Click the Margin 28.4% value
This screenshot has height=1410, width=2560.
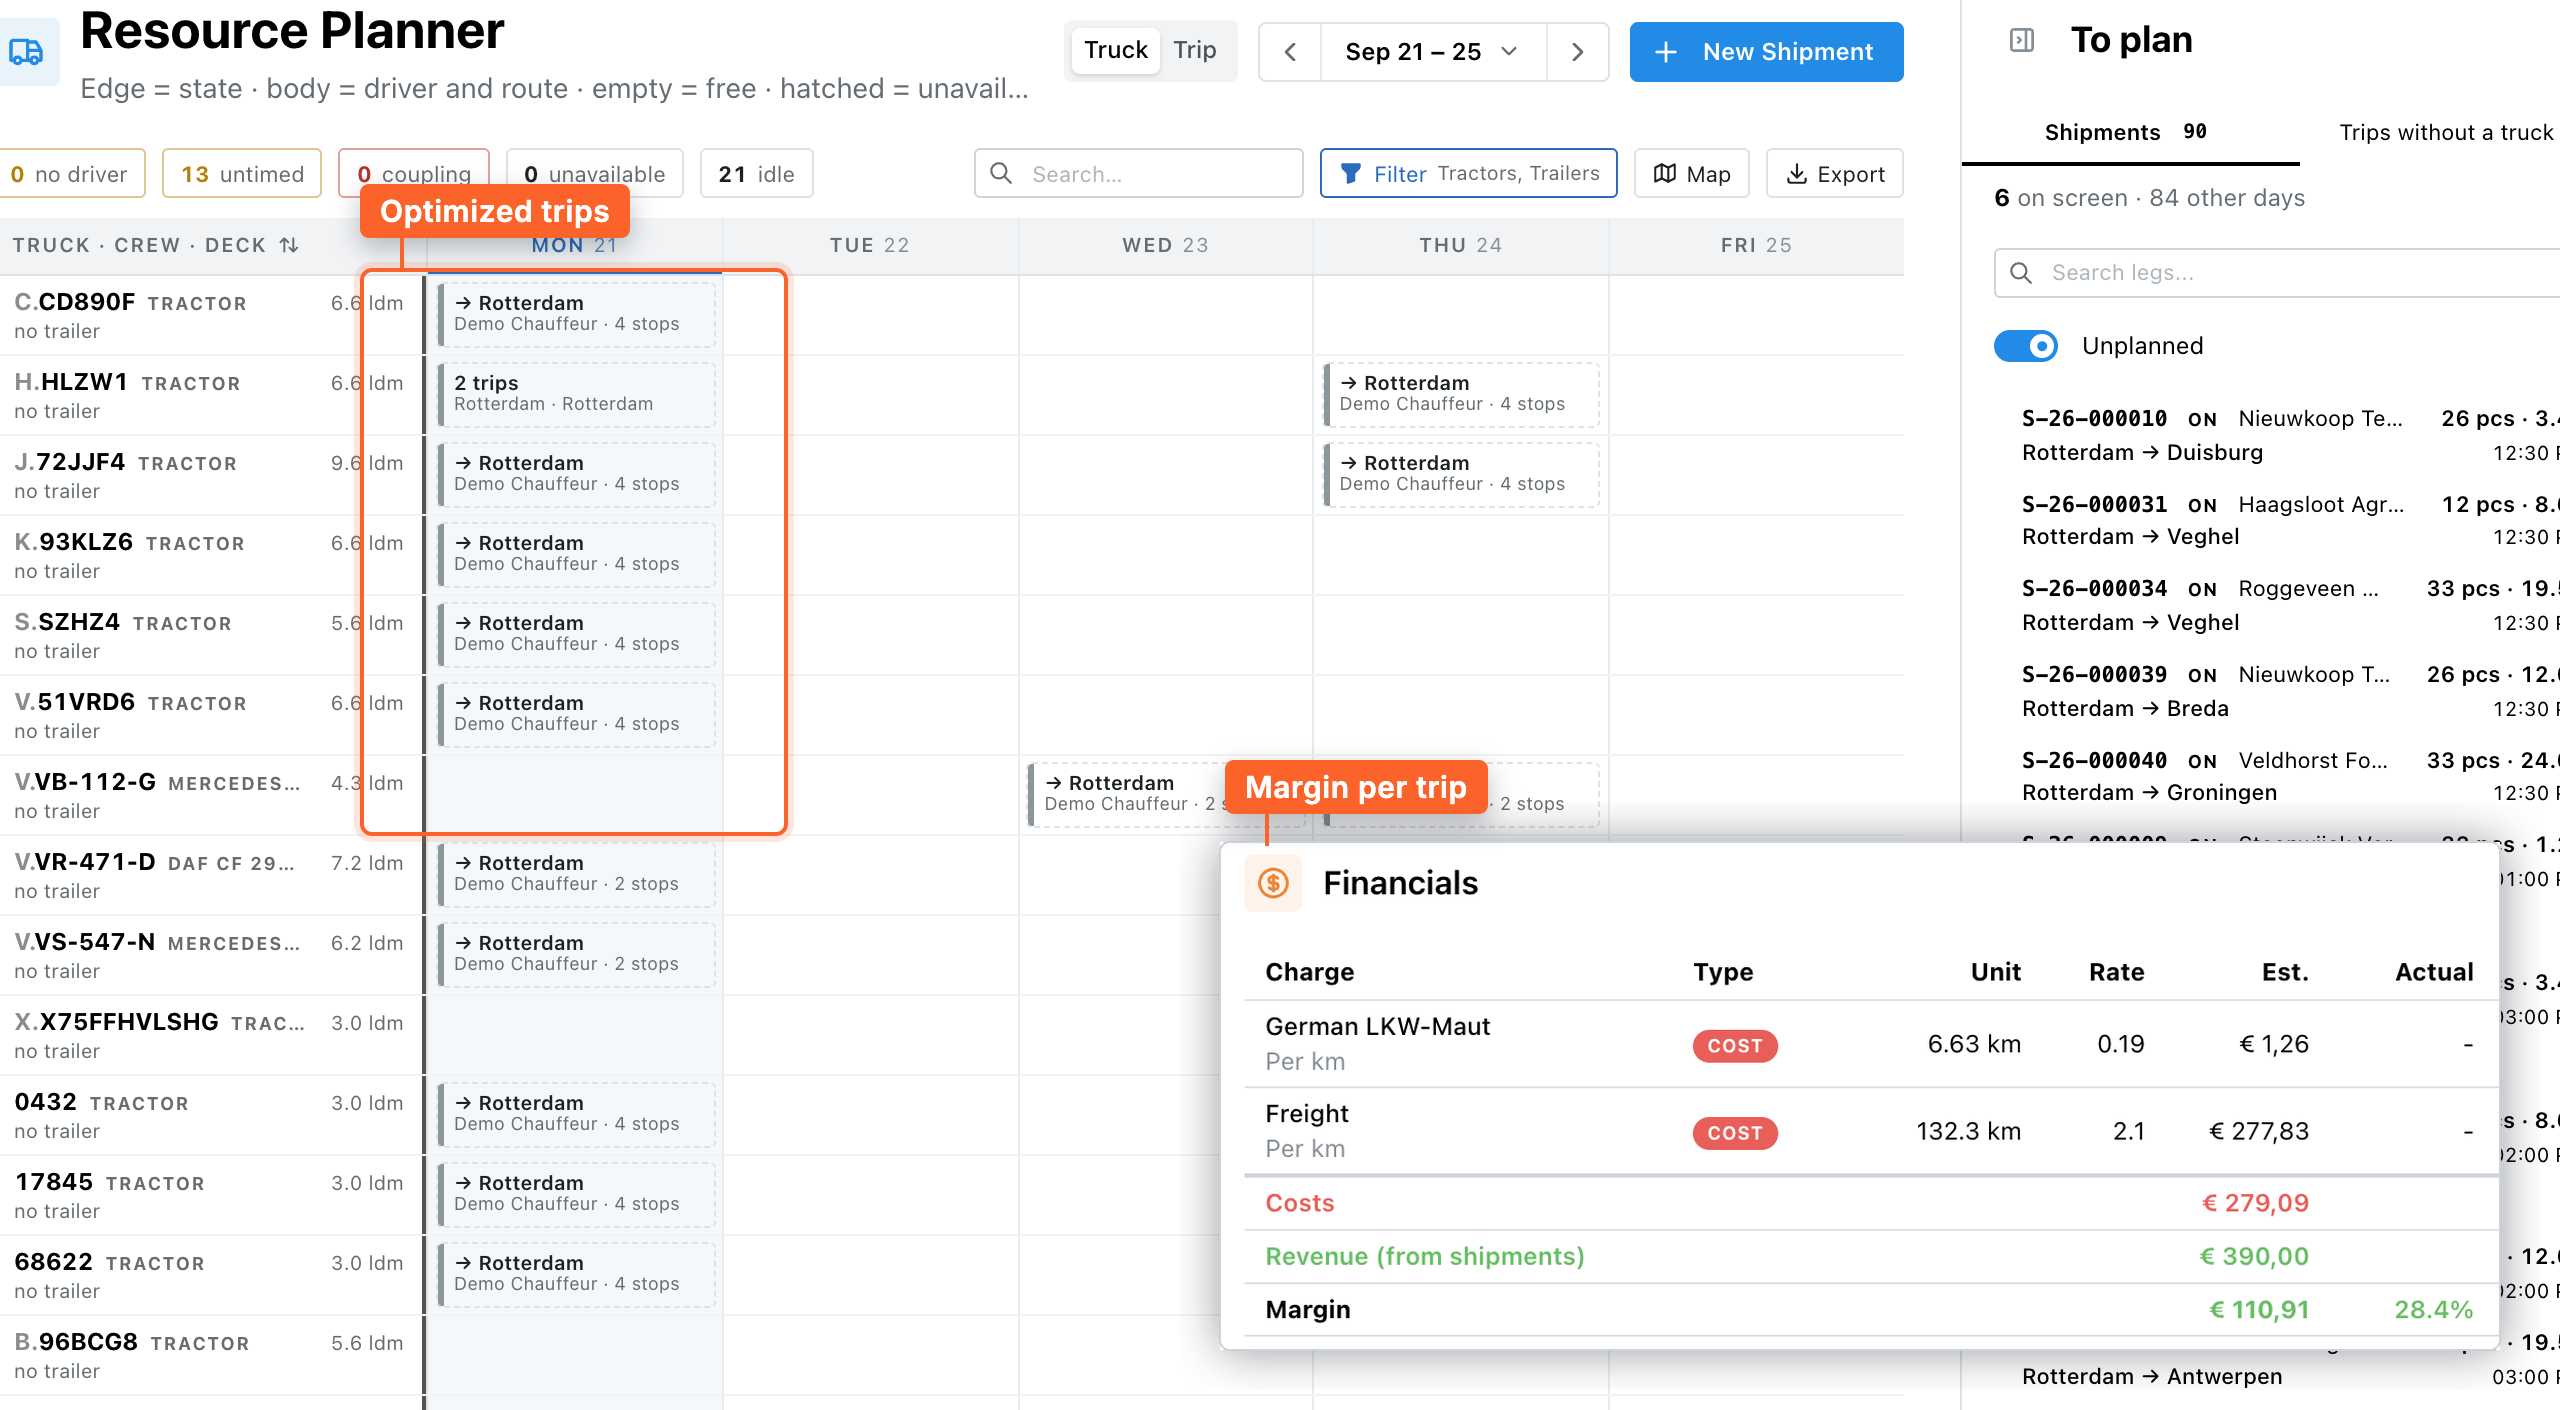coord(2433,1310)
